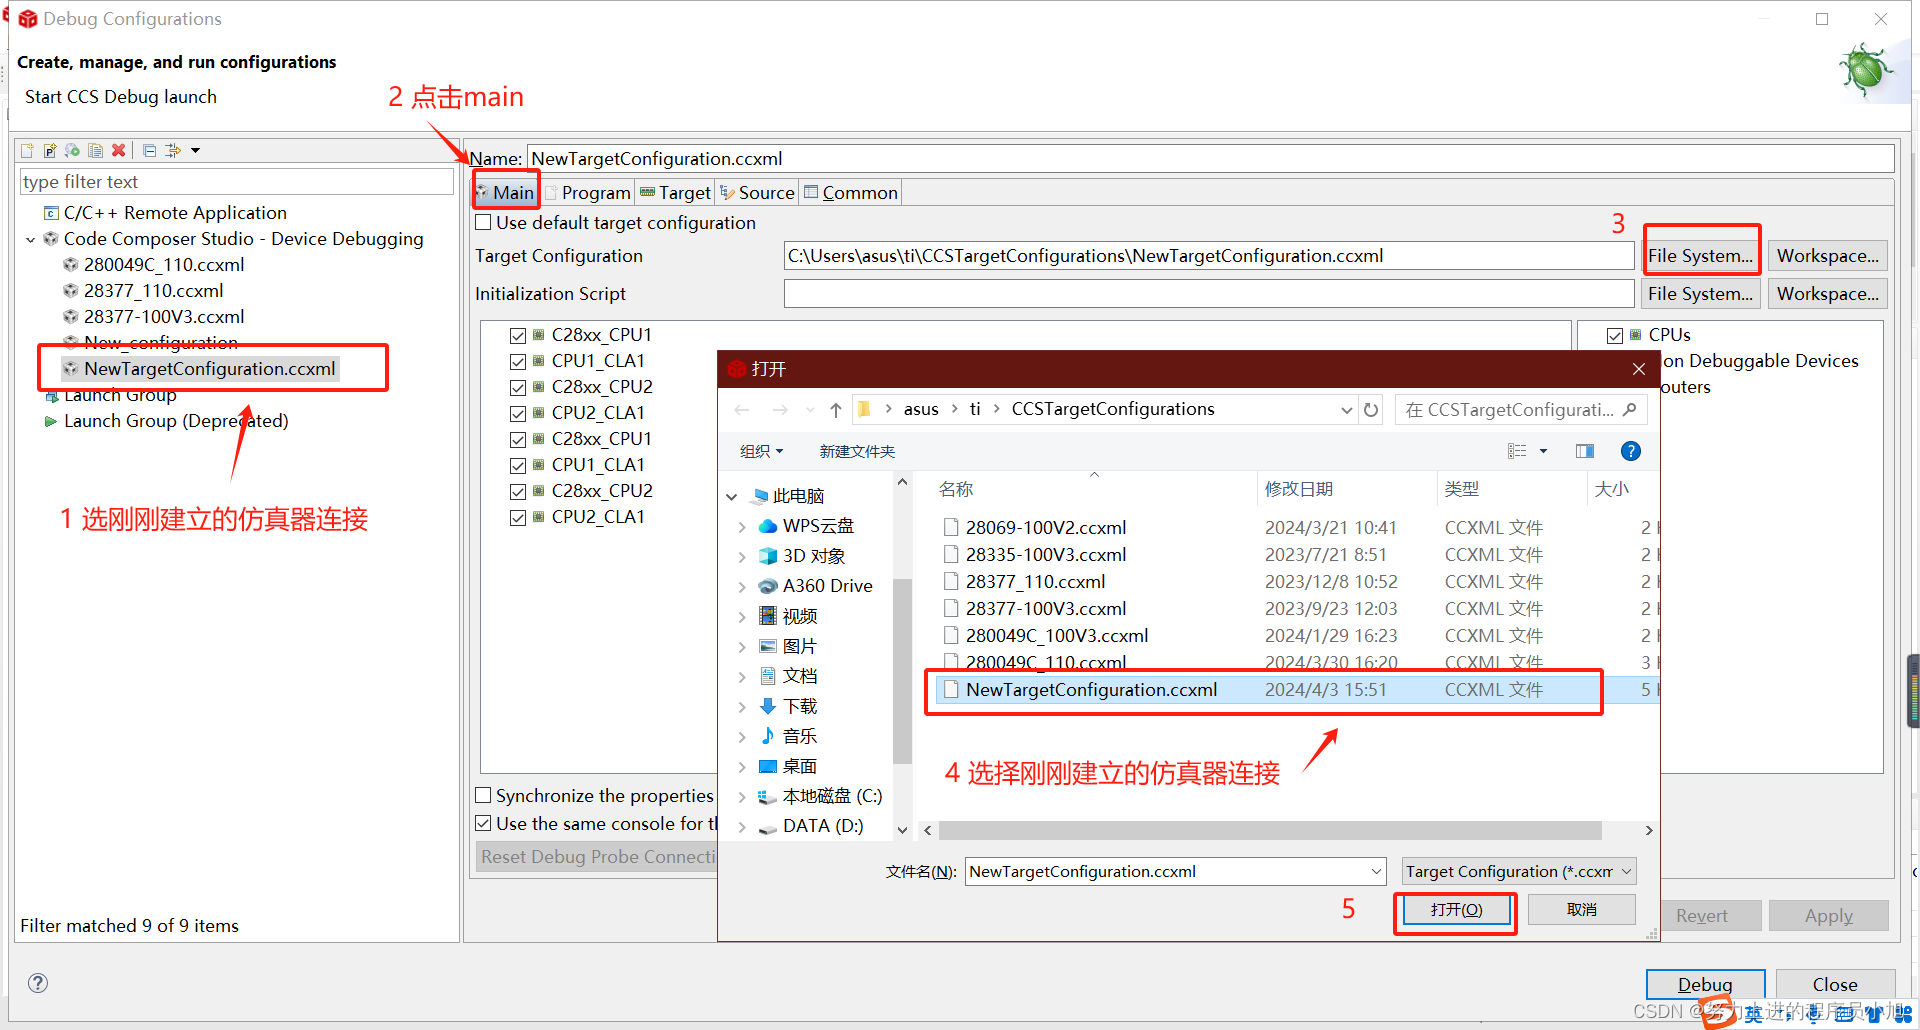Select C/C++ Remote Application entry

click(175, 213)
